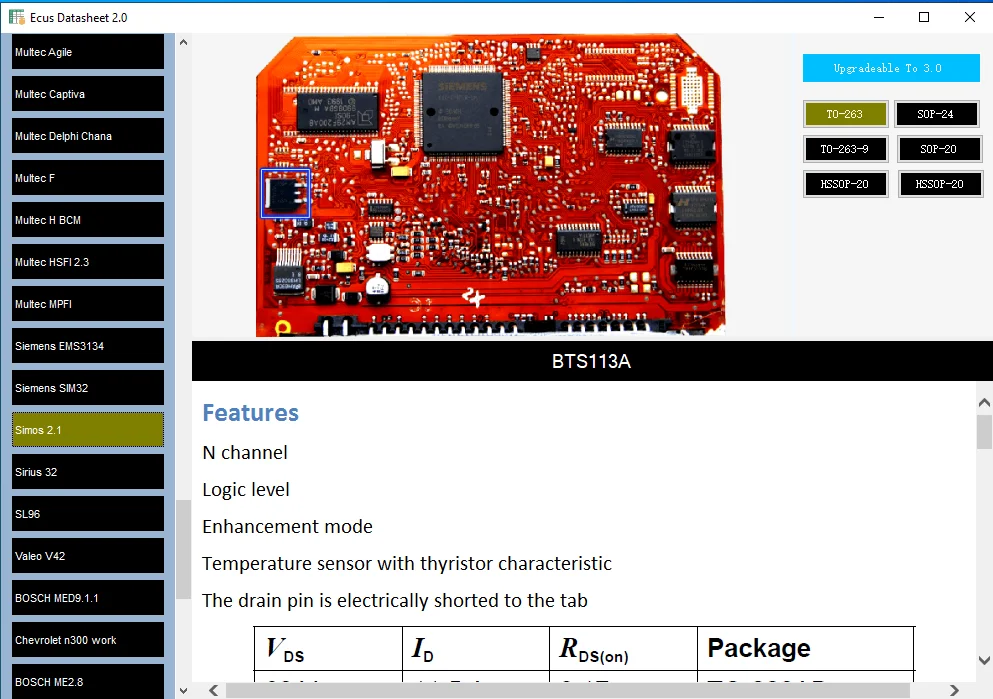This screenshot has height=699, width=993.
Task: Click the Upgradeable To 3.0 button
Action: [x=891, y=68]
